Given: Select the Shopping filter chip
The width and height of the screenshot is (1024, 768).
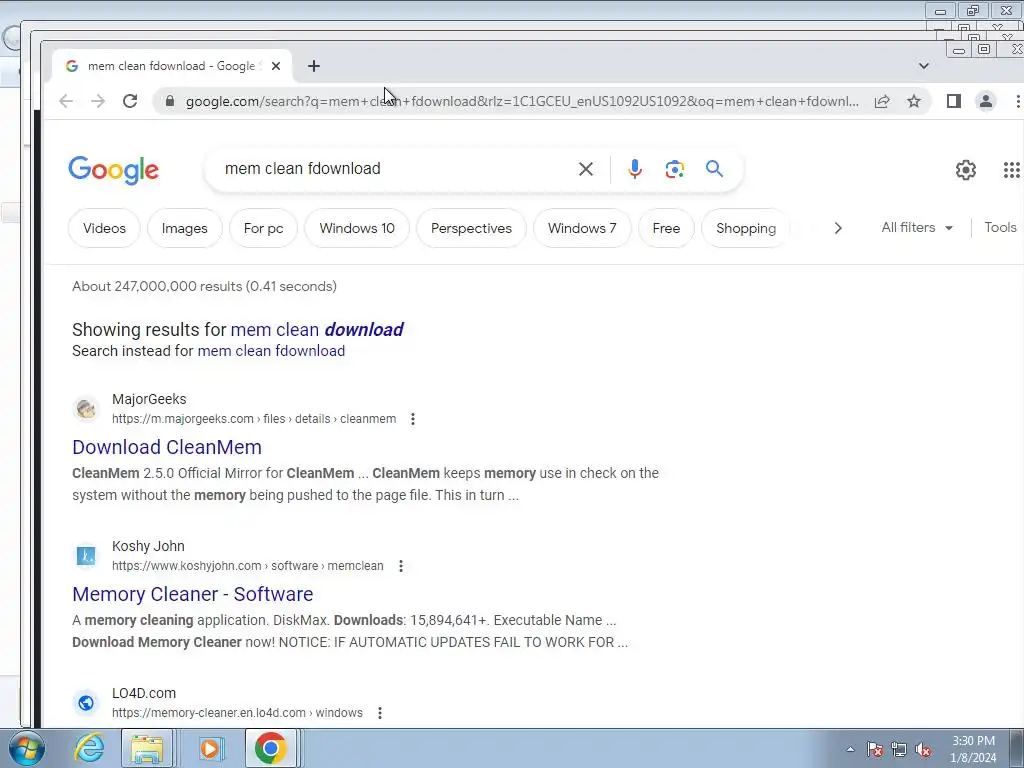Looking at the screenshot, I should pyautogui.click(x=746, y=228).
